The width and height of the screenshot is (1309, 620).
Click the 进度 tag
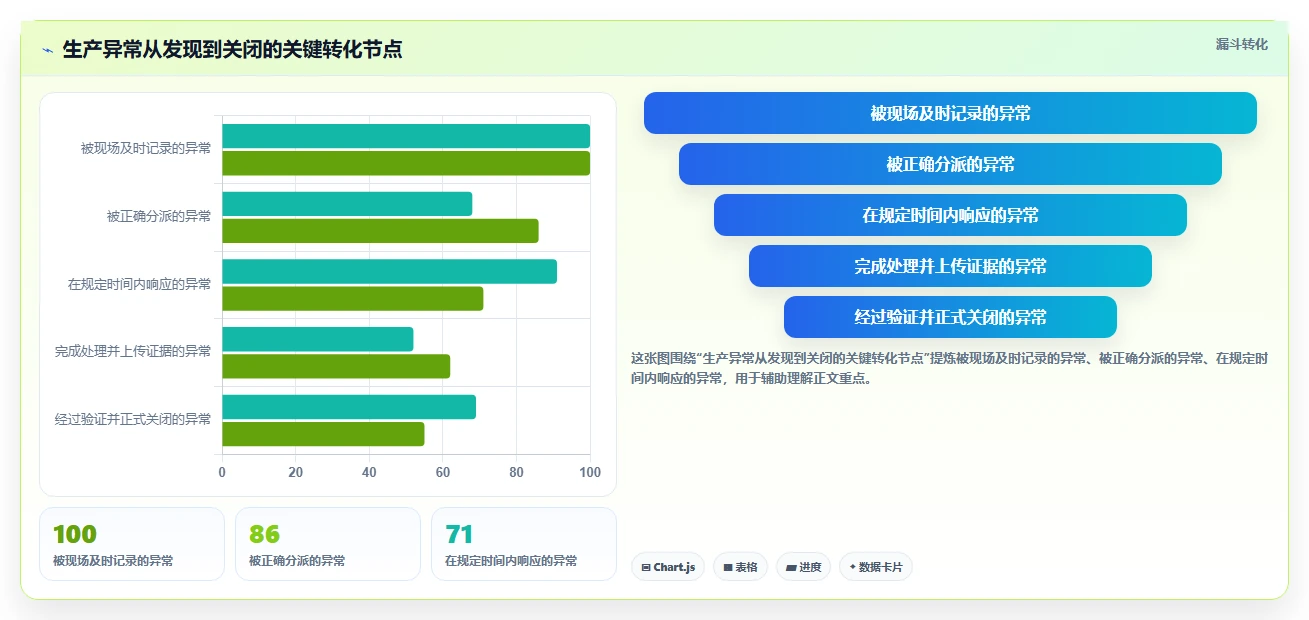(x=804, y=567)
